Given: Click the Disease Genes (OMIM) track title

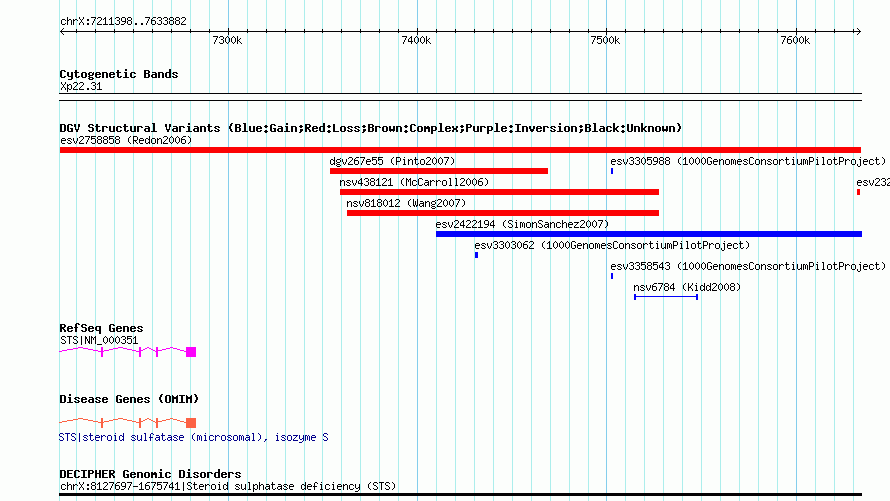Looking at the screenshot, I should coord(129,399).
